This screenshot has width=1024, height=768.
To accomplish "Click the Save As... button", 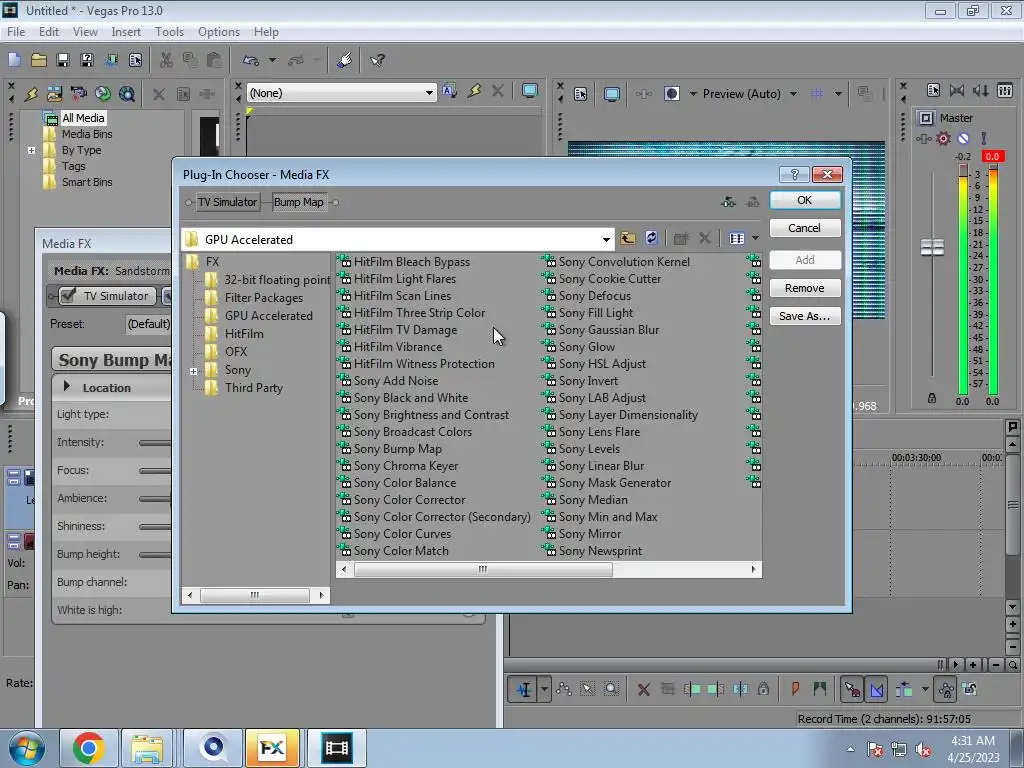I will (x=805, y=316).
